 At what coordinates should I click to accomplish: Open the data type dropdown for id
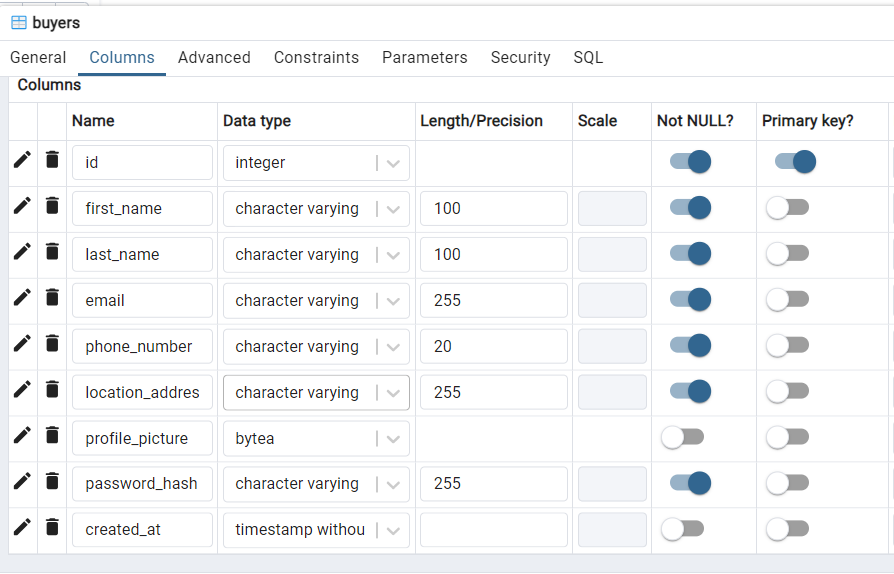tap(392, 163)
